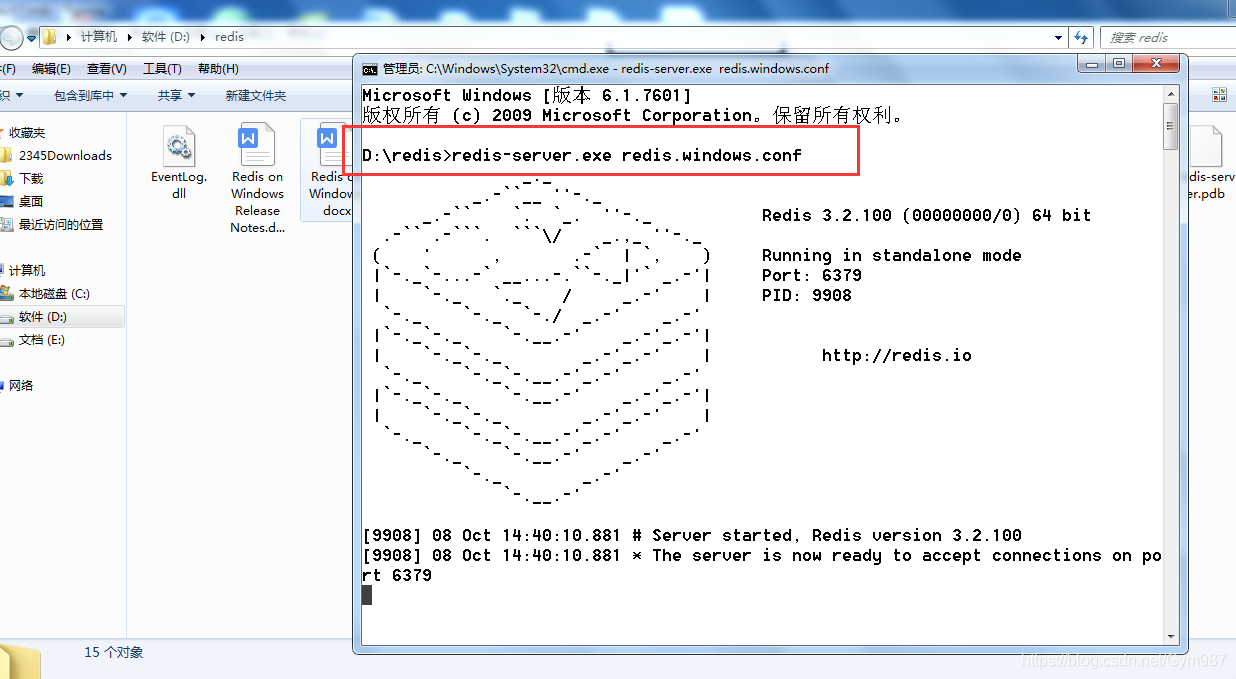Click the "Redis 3.2.100" version line
1236x679 pixels.
(926, 215)
